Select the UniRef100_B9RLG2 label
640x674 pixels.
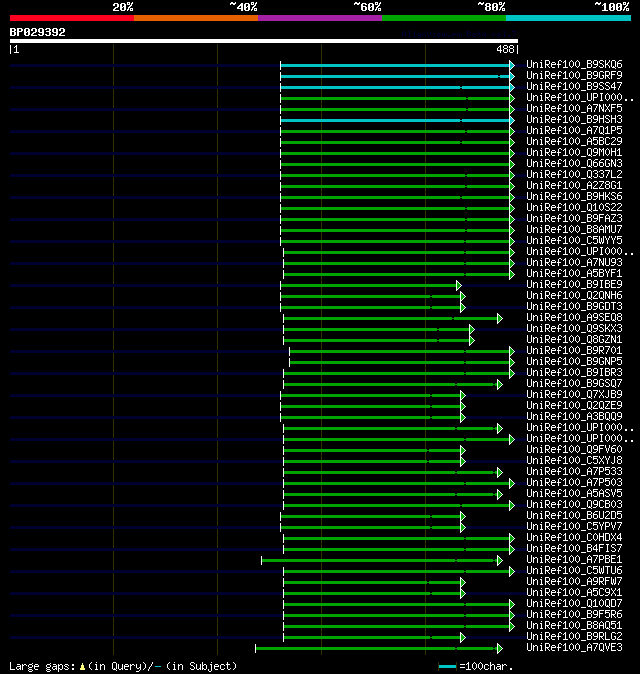coord(574,637)
